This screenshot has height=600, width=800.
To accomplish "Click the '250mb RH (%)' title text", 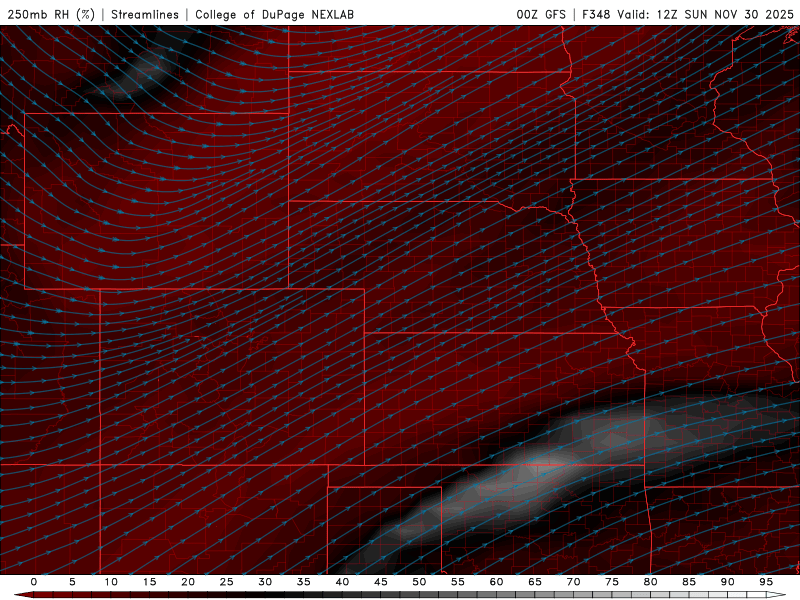I will (x=51, y=14).
